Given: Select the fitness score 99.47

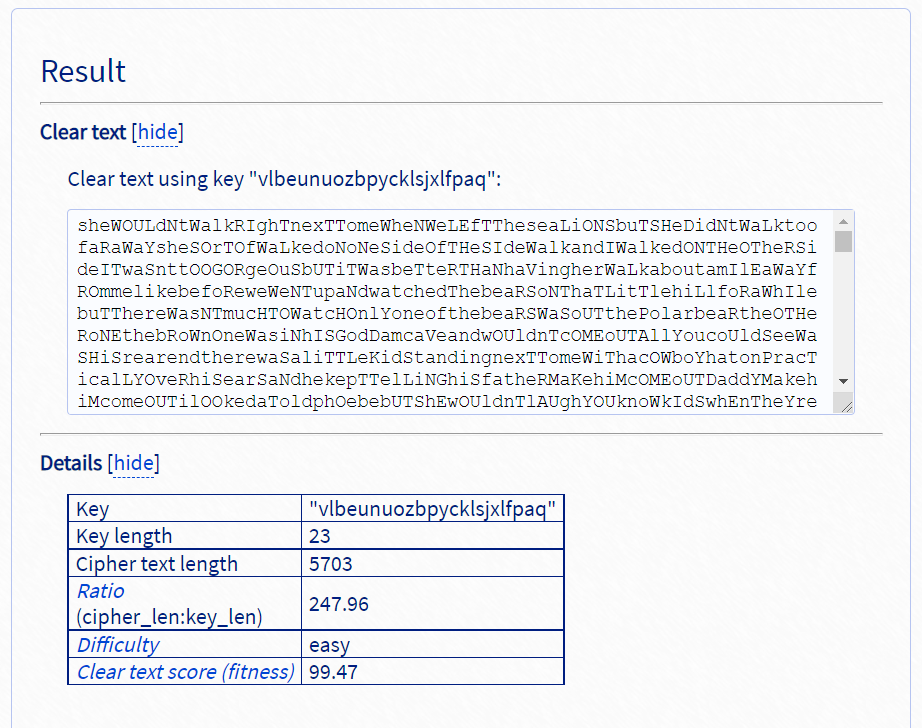Looking at the screenshot, I should 333,672.
